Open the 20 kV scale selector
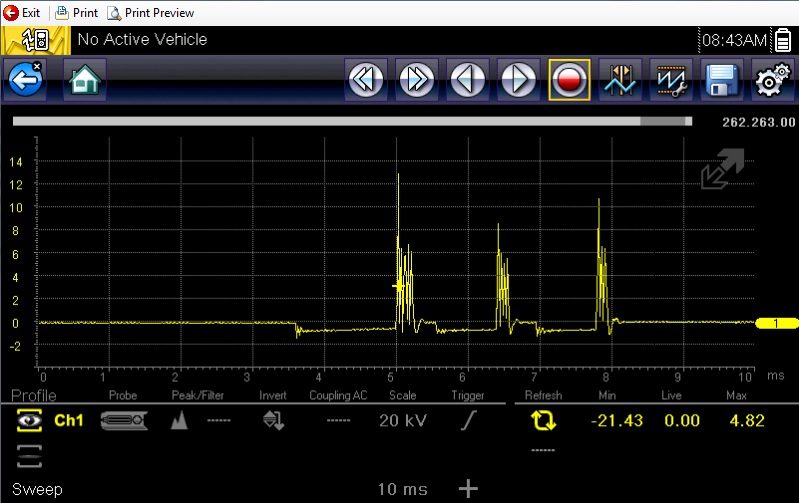 coord(403,420)
